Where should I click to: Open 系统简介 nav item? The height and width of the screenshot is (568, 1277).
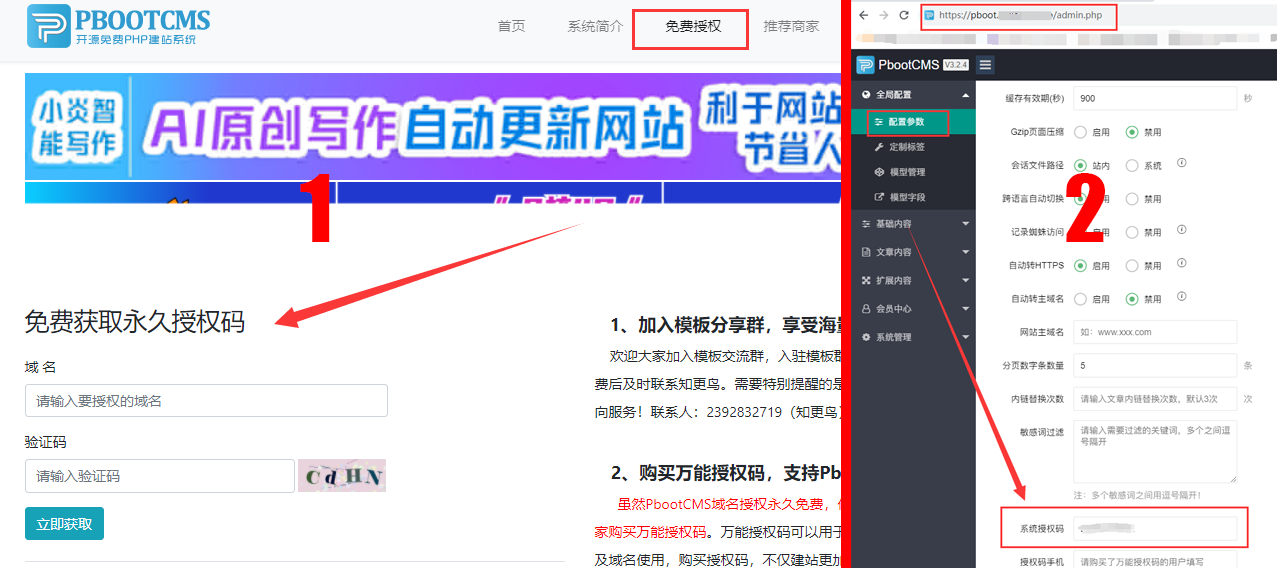pos(595,27)
